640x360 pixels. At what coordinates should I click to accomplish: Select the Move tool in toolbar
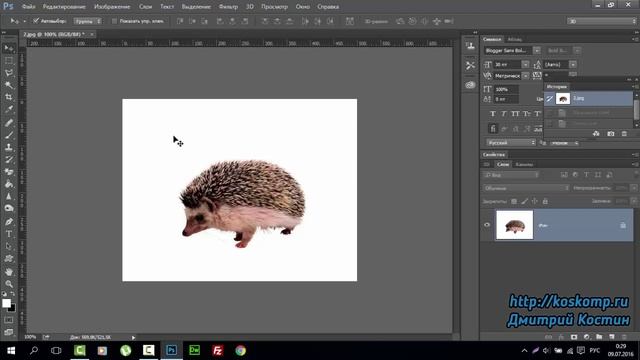[9, 48]
